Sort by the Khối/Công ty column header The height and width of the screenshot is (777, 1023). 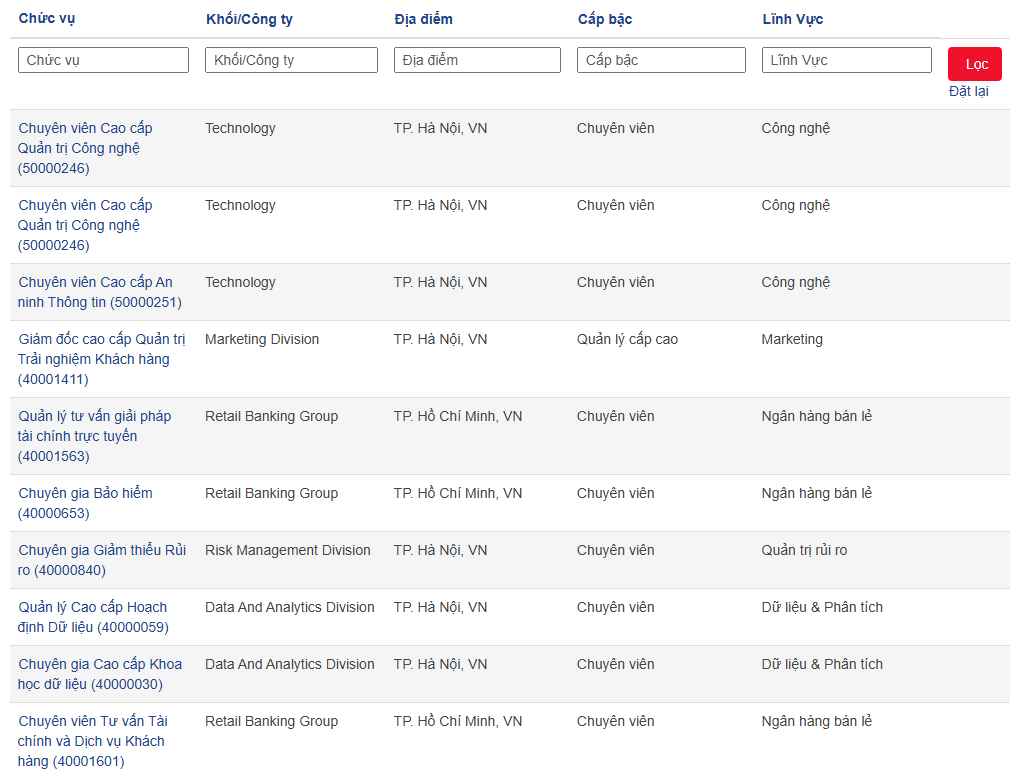pyautogui.click(x=249, y=19)
